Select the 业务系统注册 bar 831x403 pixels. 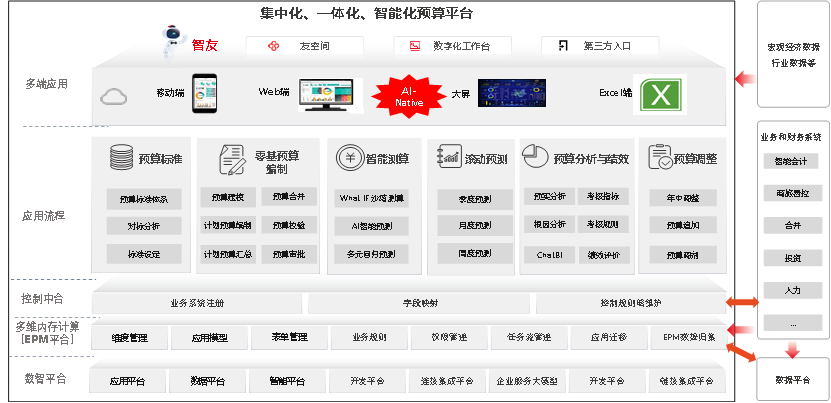pos(197,303)
